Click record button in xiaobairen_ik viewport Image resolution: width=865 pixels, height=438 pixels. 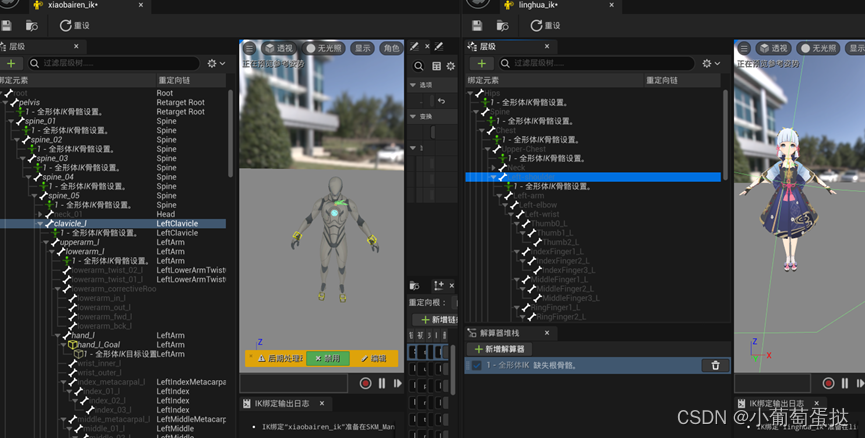click(x=365, y=383)
